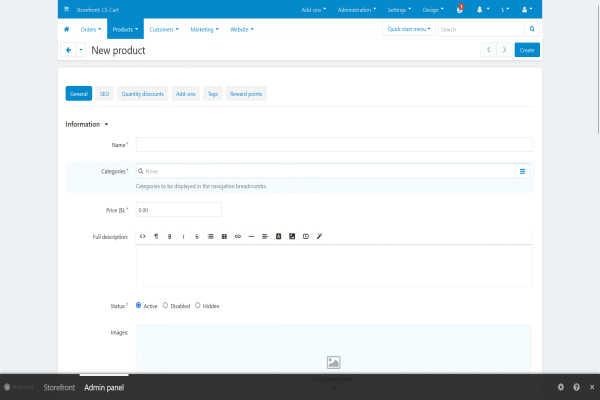Image resolution: width=600 pixels, height=400 pixels.
Task: Switch to the Tags tab
Action: (x=213, y=94)
